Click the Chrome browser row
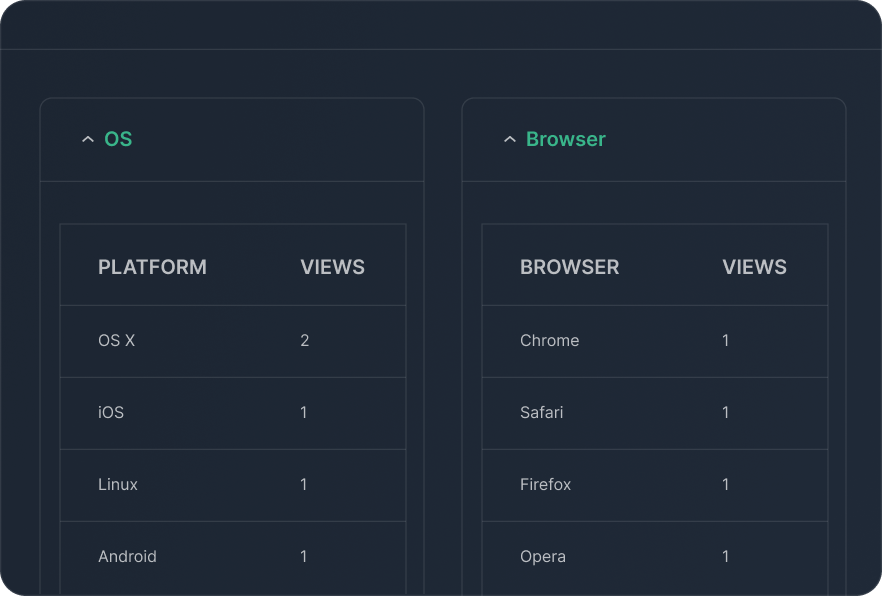The height and width of the screenshot is (596, 882). tap(655, 341)
